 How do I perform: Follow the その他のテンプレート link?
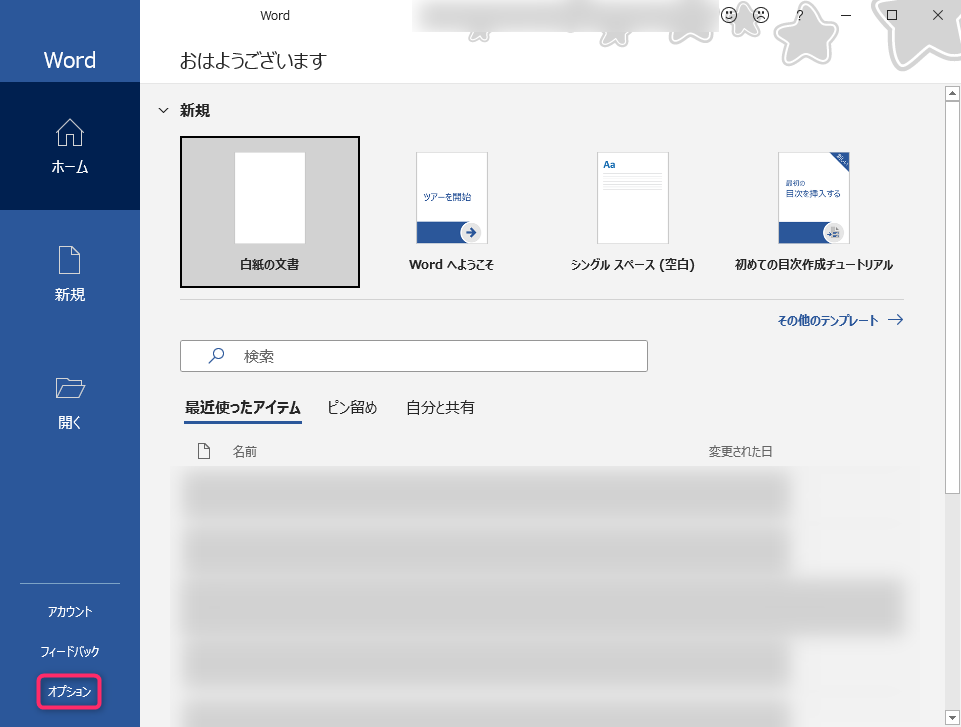(x=840, y=321)
